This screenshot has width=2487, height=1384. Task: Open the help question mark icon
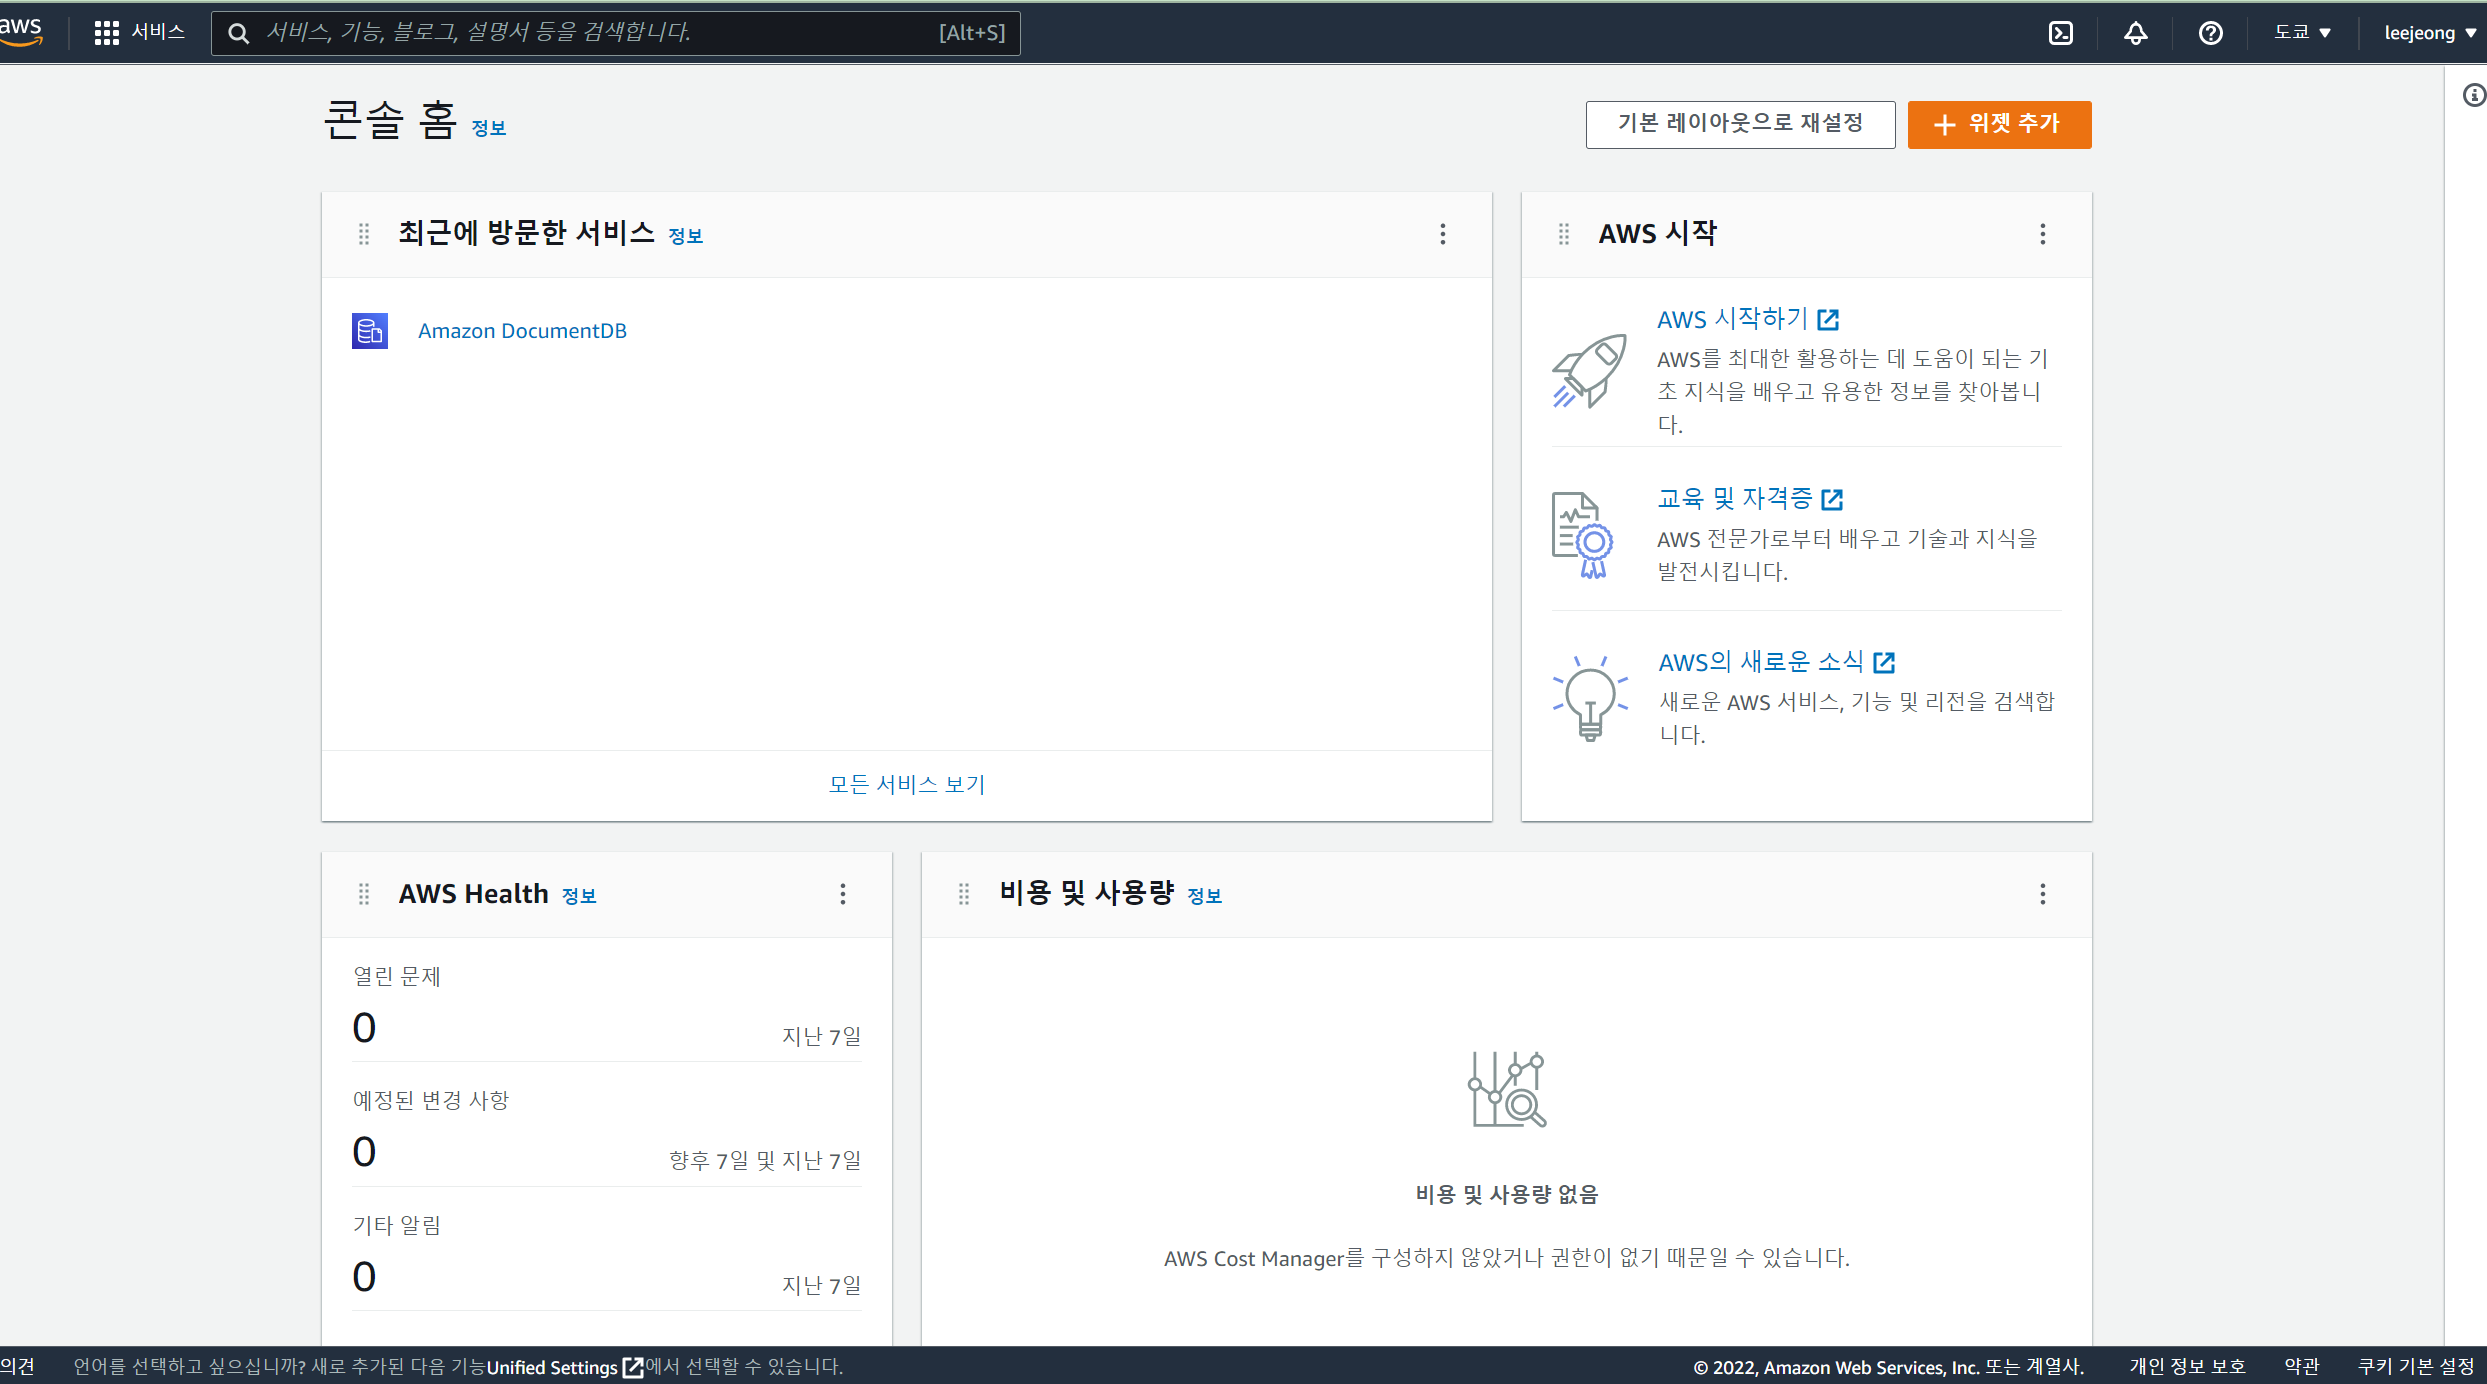click(x=2211, y=33)
